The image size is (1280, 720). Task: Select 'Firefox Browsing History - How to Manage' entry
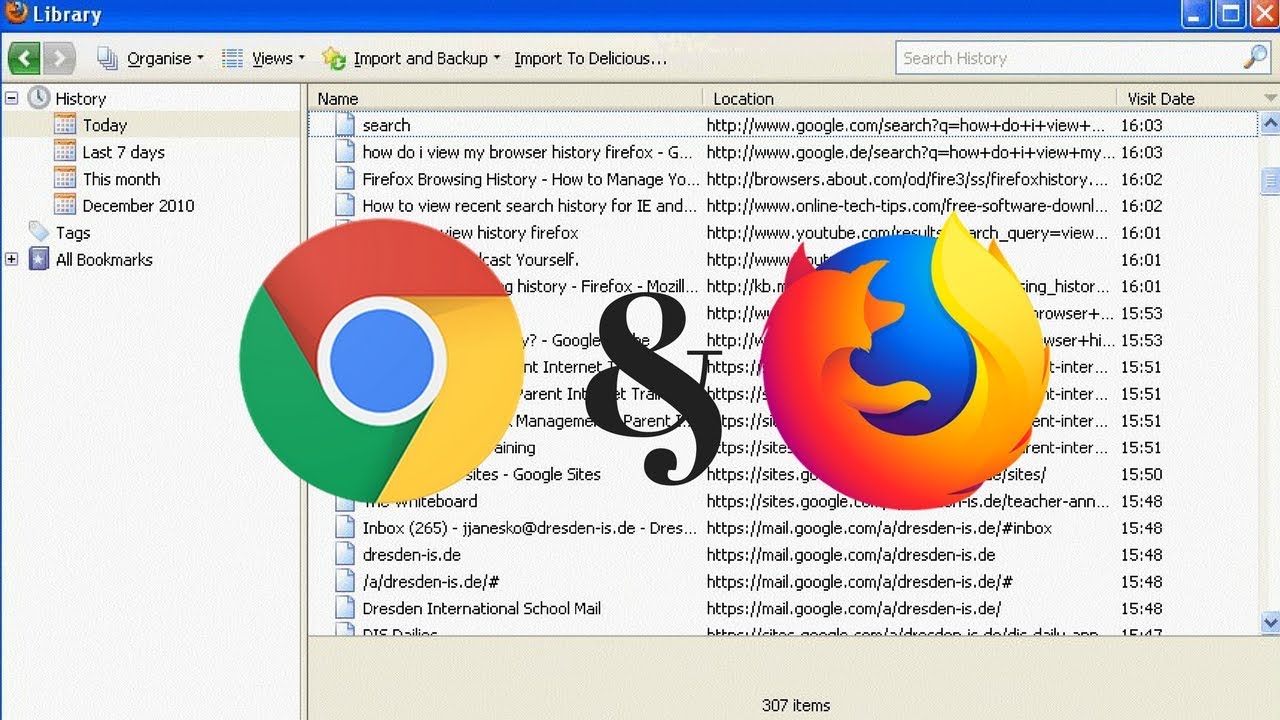(x=783, y=179)
